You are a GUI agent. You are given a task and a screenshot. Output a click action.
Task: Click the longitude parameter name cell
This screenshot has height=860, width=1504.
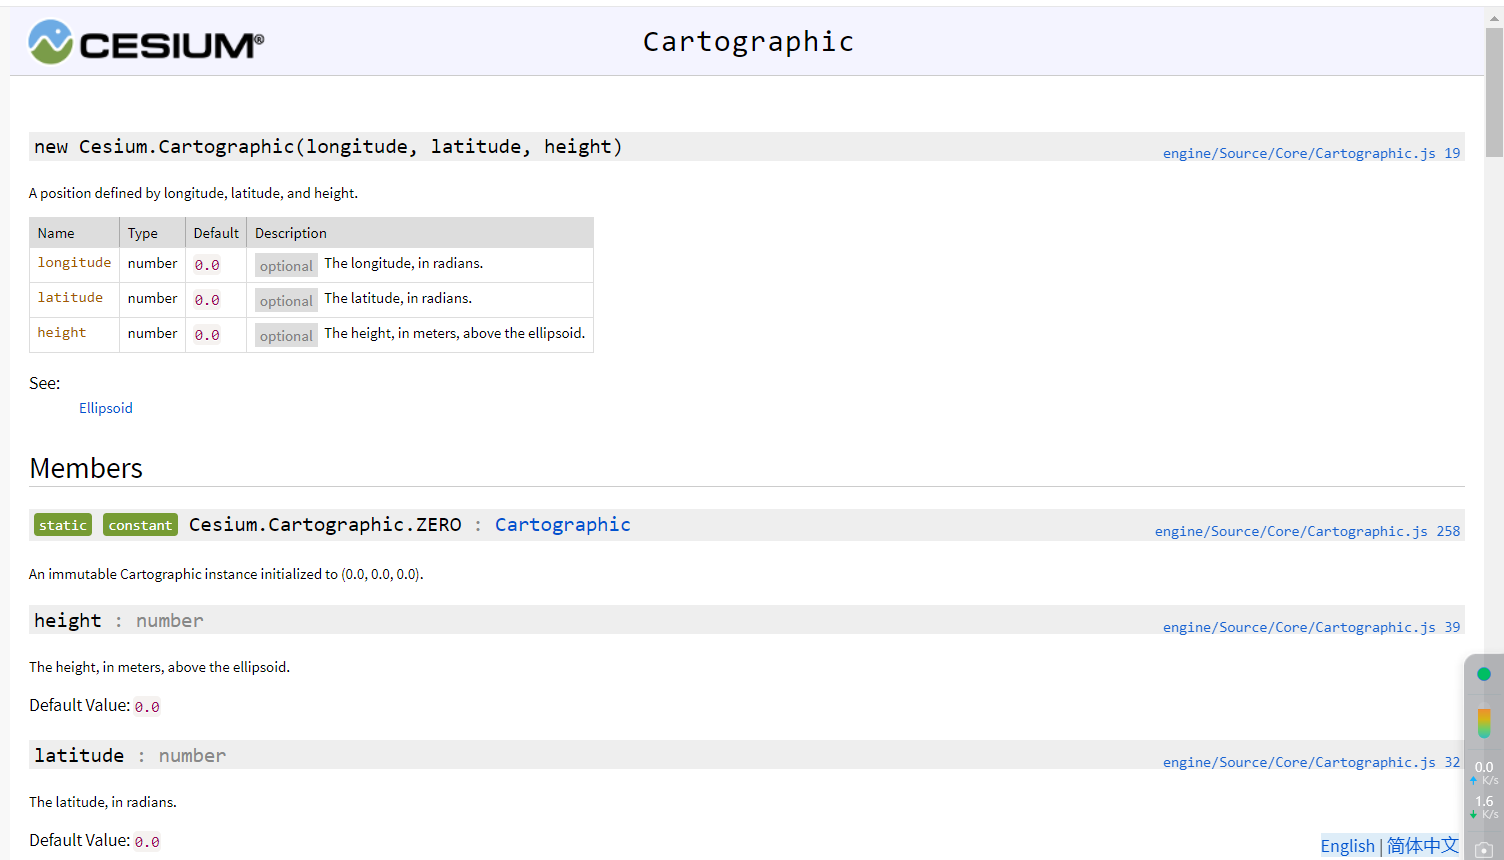(74, 263)
